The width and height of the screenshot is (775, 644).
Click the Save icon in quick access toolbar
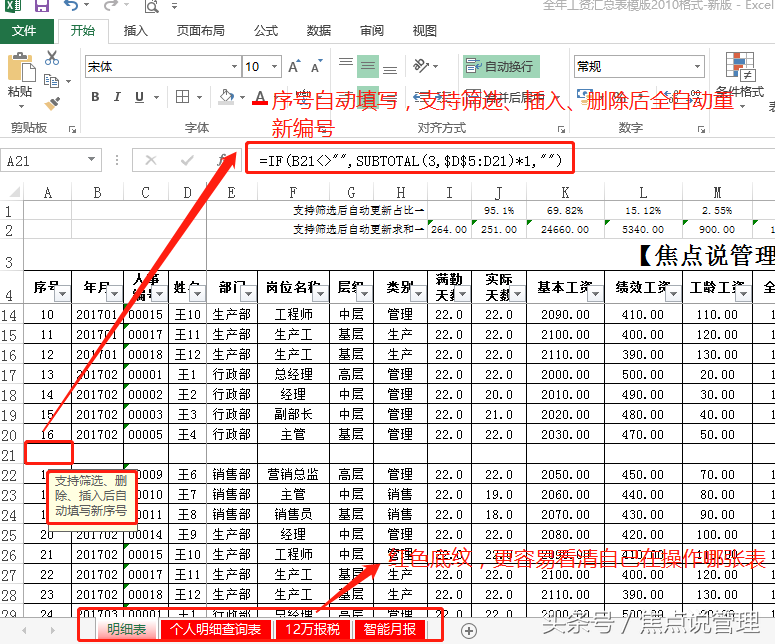42,6
